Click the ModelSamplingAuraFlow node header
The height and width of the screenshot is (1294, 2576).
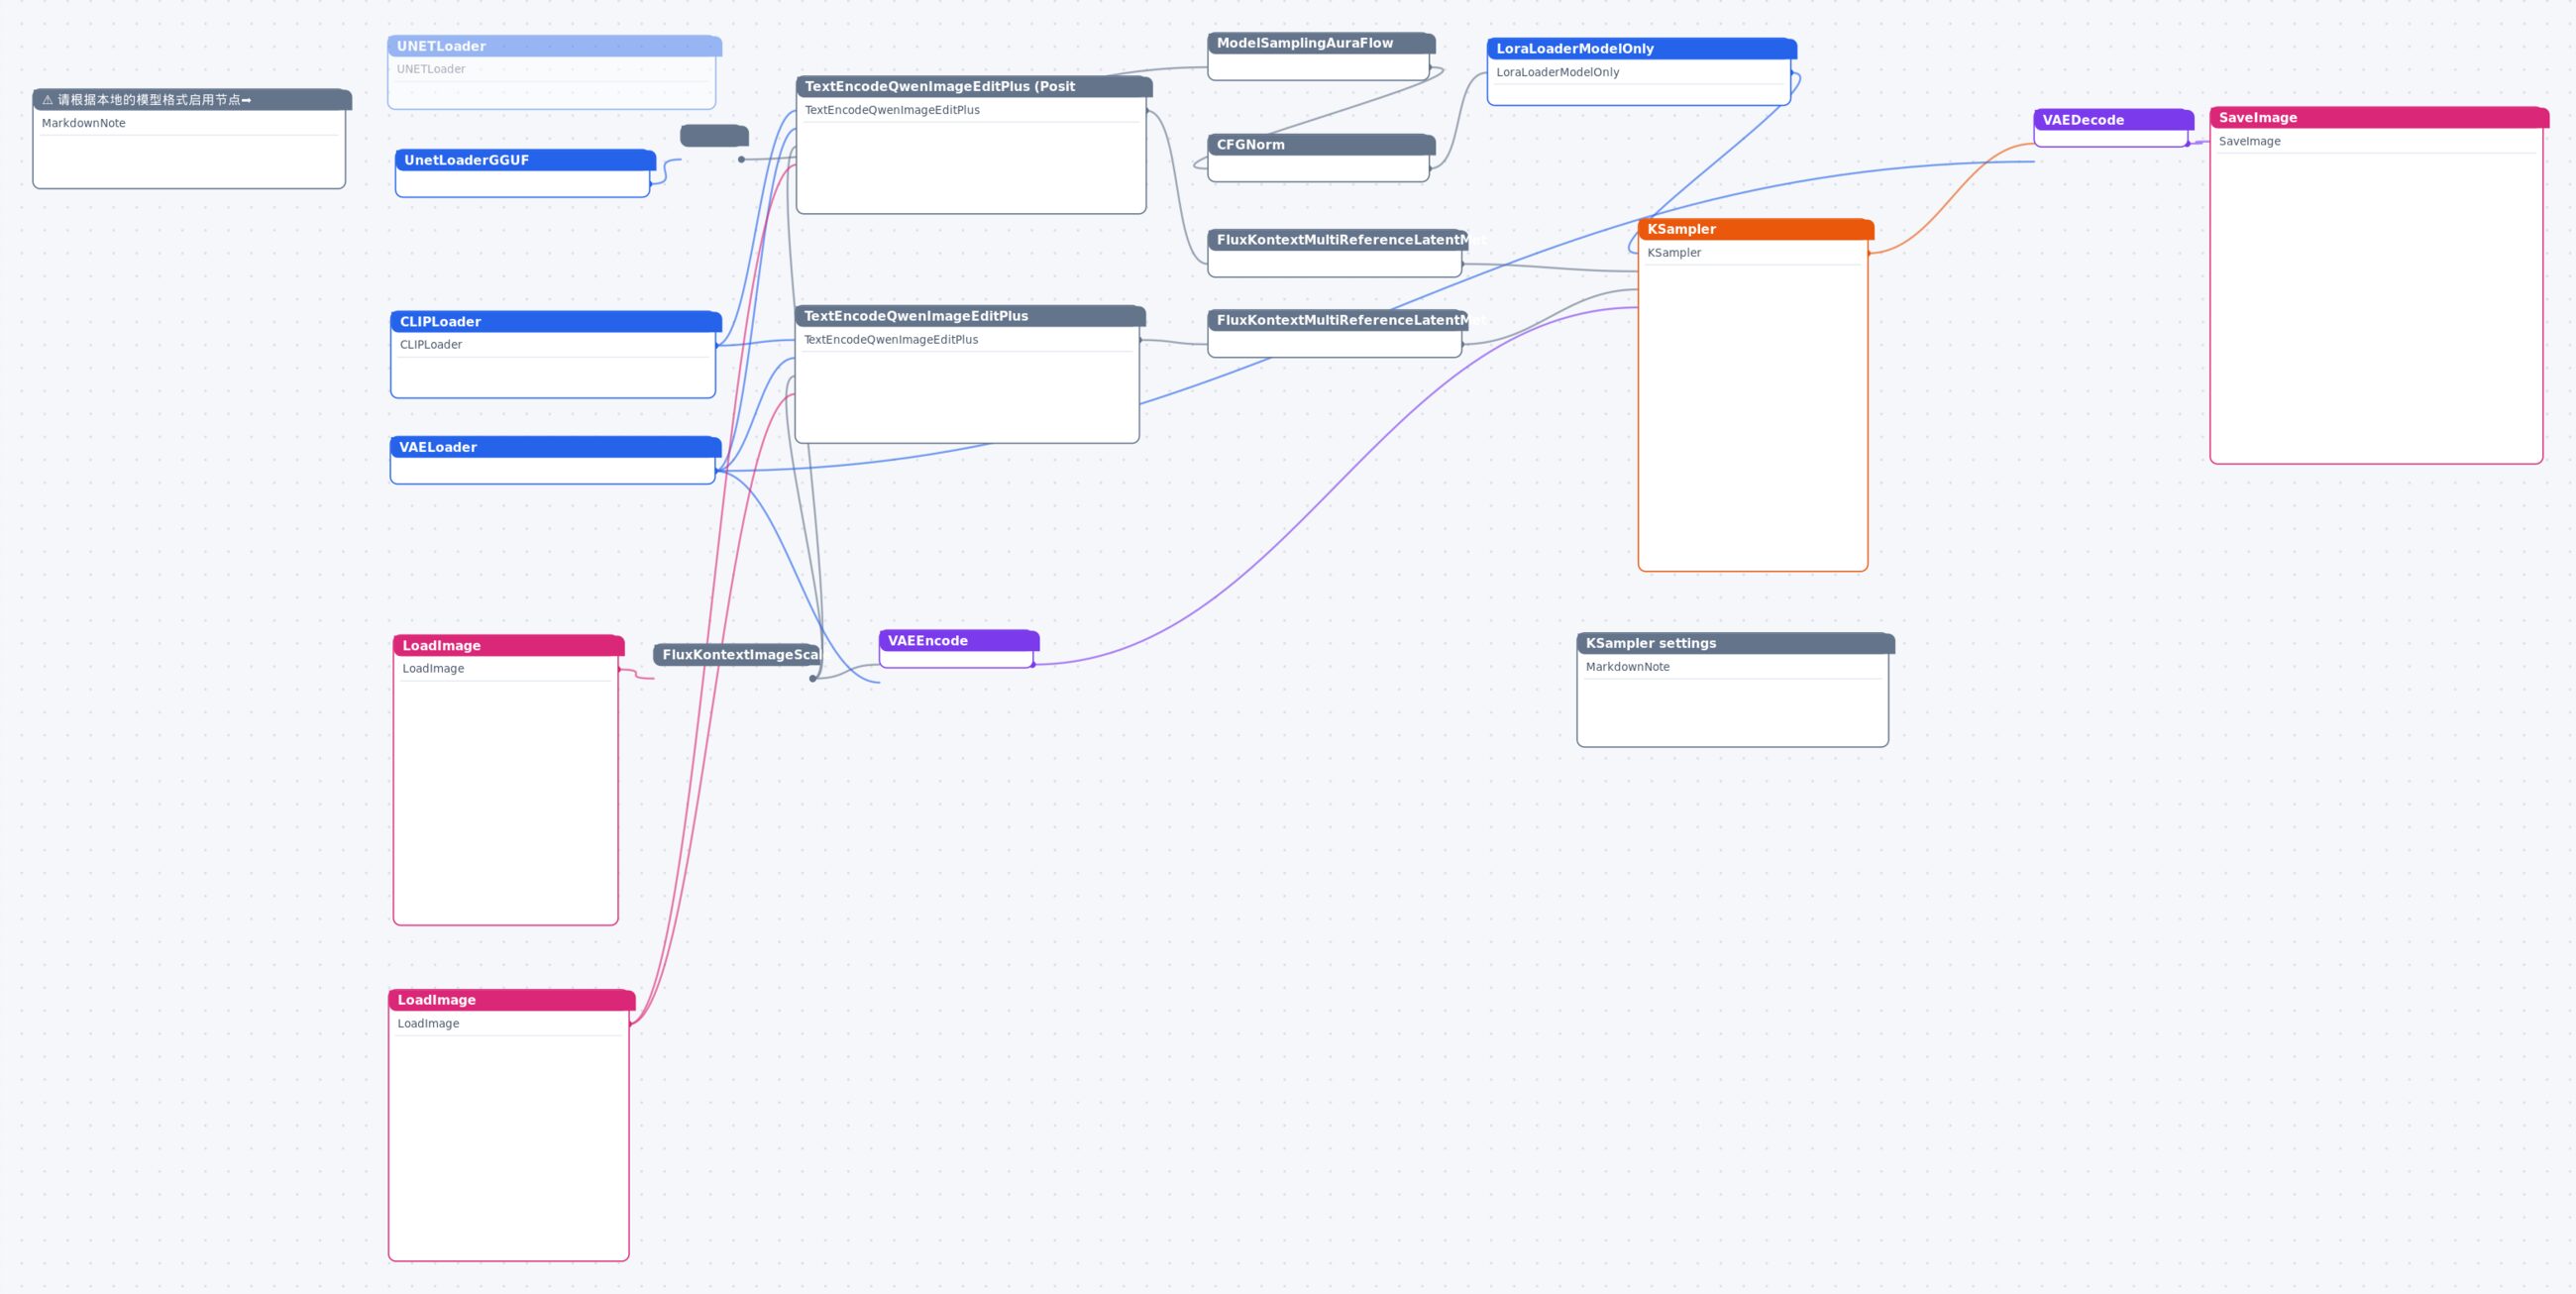pos(1321,43)
